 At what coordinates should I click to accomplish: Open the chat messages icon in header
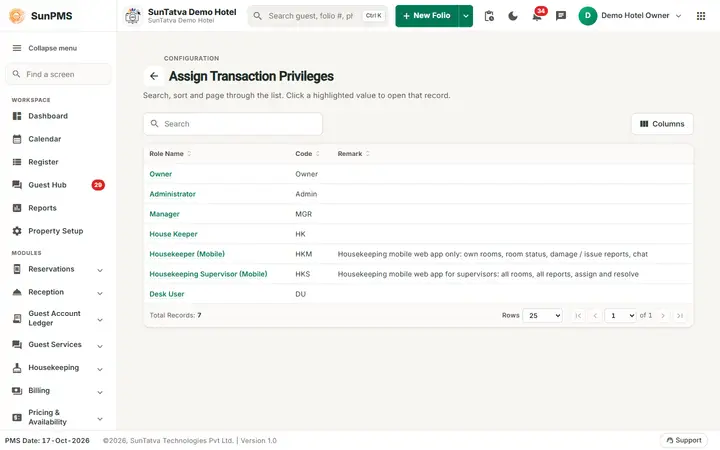(x=561, y=16)
